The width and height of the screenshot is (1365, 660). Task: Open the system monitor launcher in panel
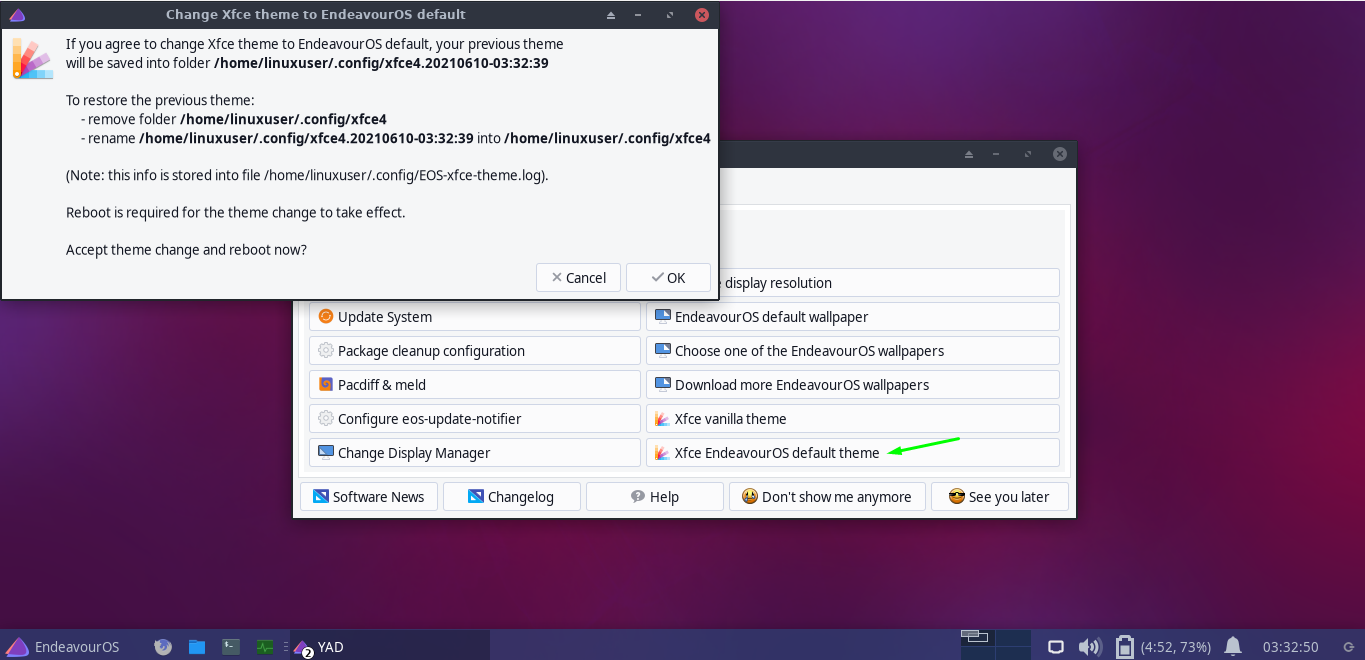[264, 647]
